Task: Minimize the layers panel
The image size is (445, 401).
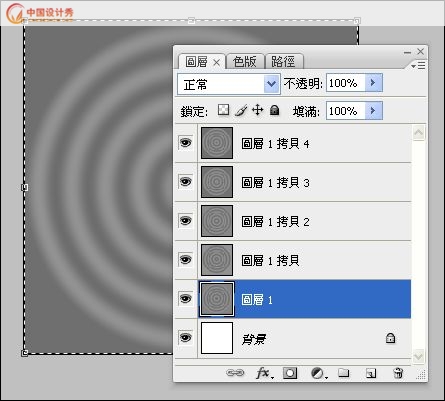Action: coord(407,52)
